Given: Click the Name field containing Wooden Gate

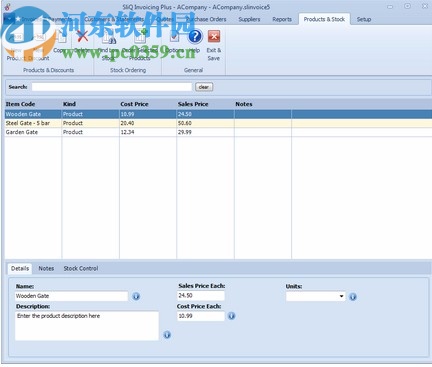Looking at the screenshot, I should click(x=71, y=296).
